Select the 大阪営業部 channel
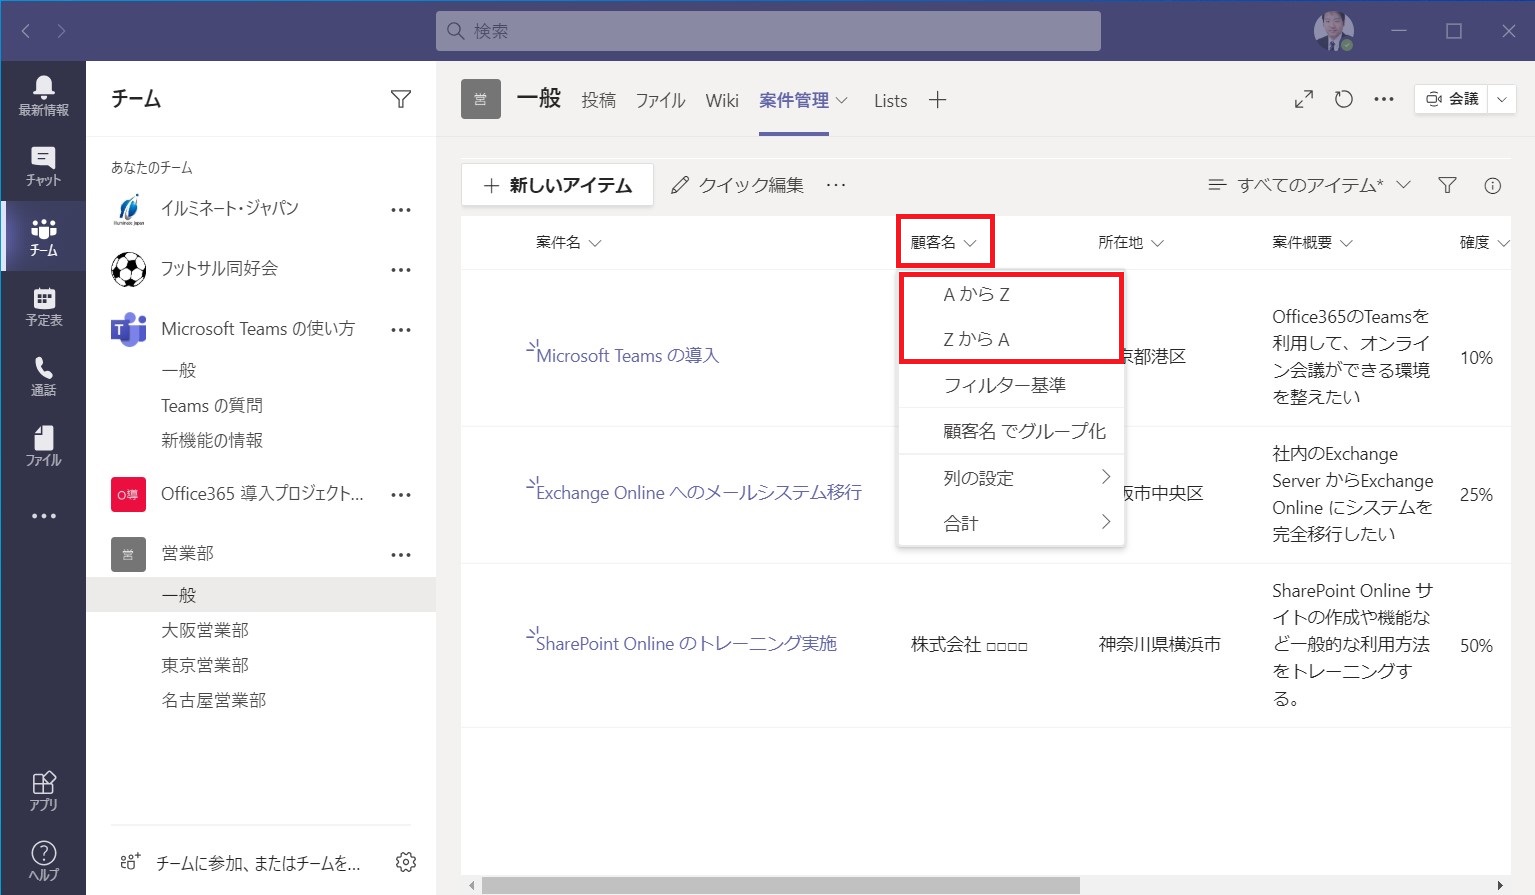The image size is (1535, 895). pos(205,630)
